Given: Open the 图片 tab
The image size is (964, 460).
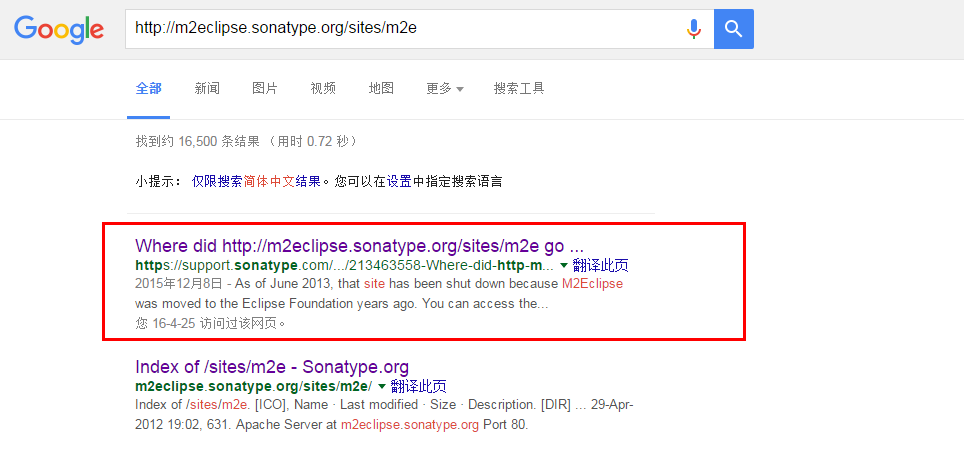Looking at the screenshot, I should click(x=265, y=89).
